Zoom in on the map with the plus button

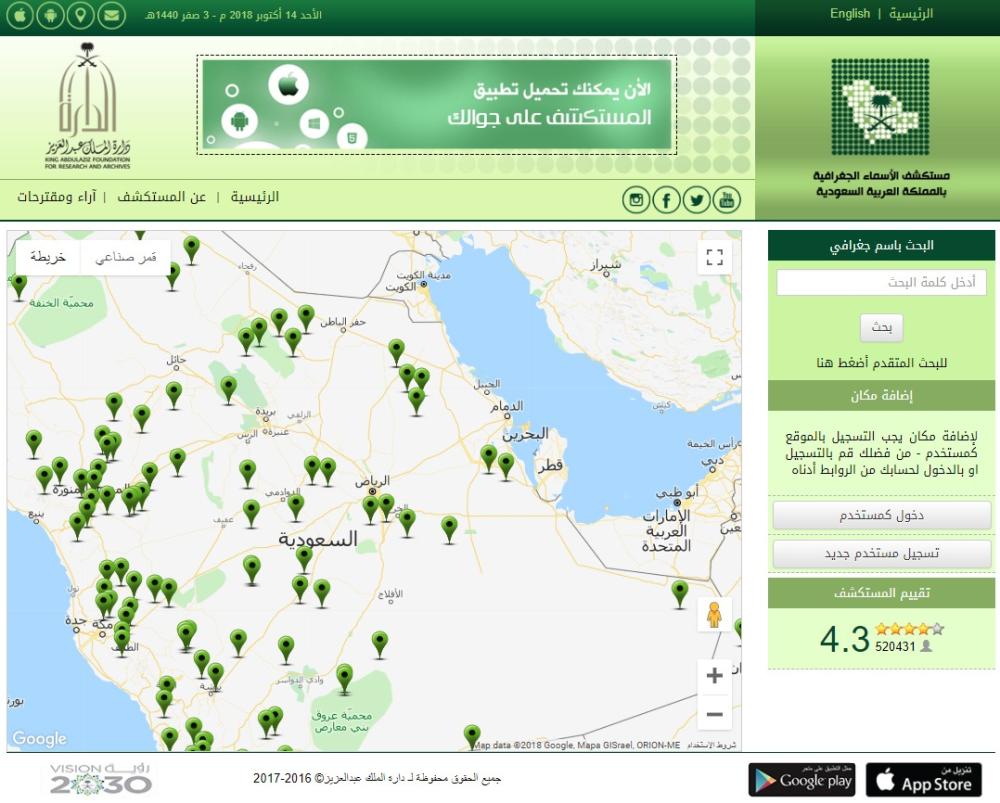click(714, 676)
